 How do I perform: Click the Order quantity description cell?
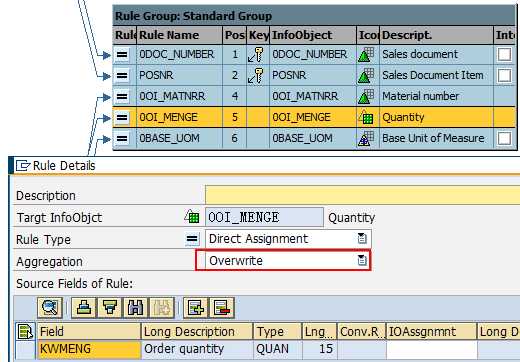point(197,349)
